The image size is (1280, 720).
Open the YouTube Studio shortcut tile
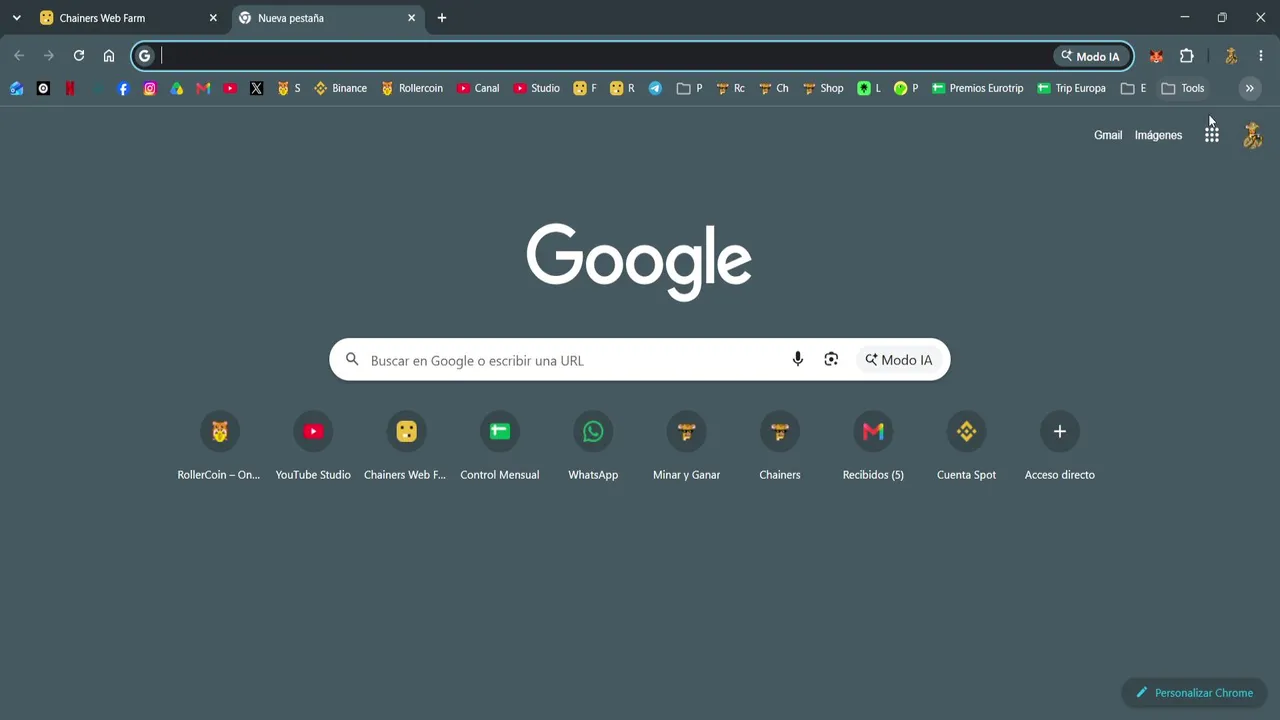(313, 446)
